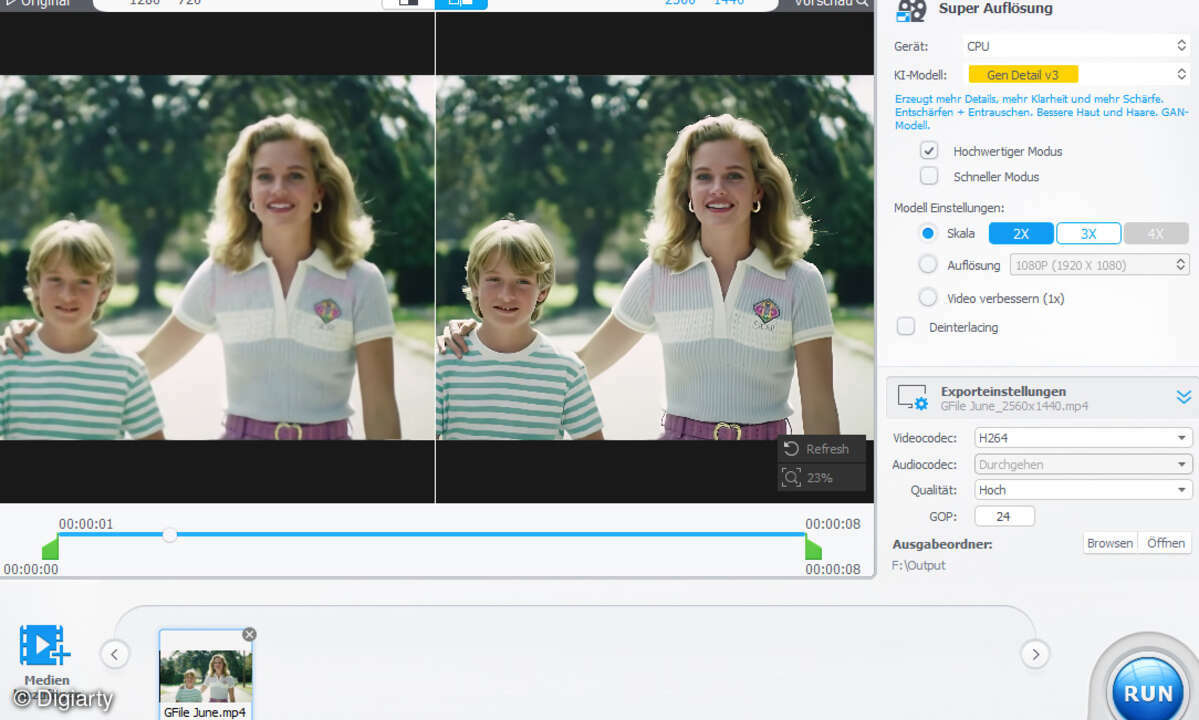
Task: Choose the 4X scale button
Action: [1155, 233]
